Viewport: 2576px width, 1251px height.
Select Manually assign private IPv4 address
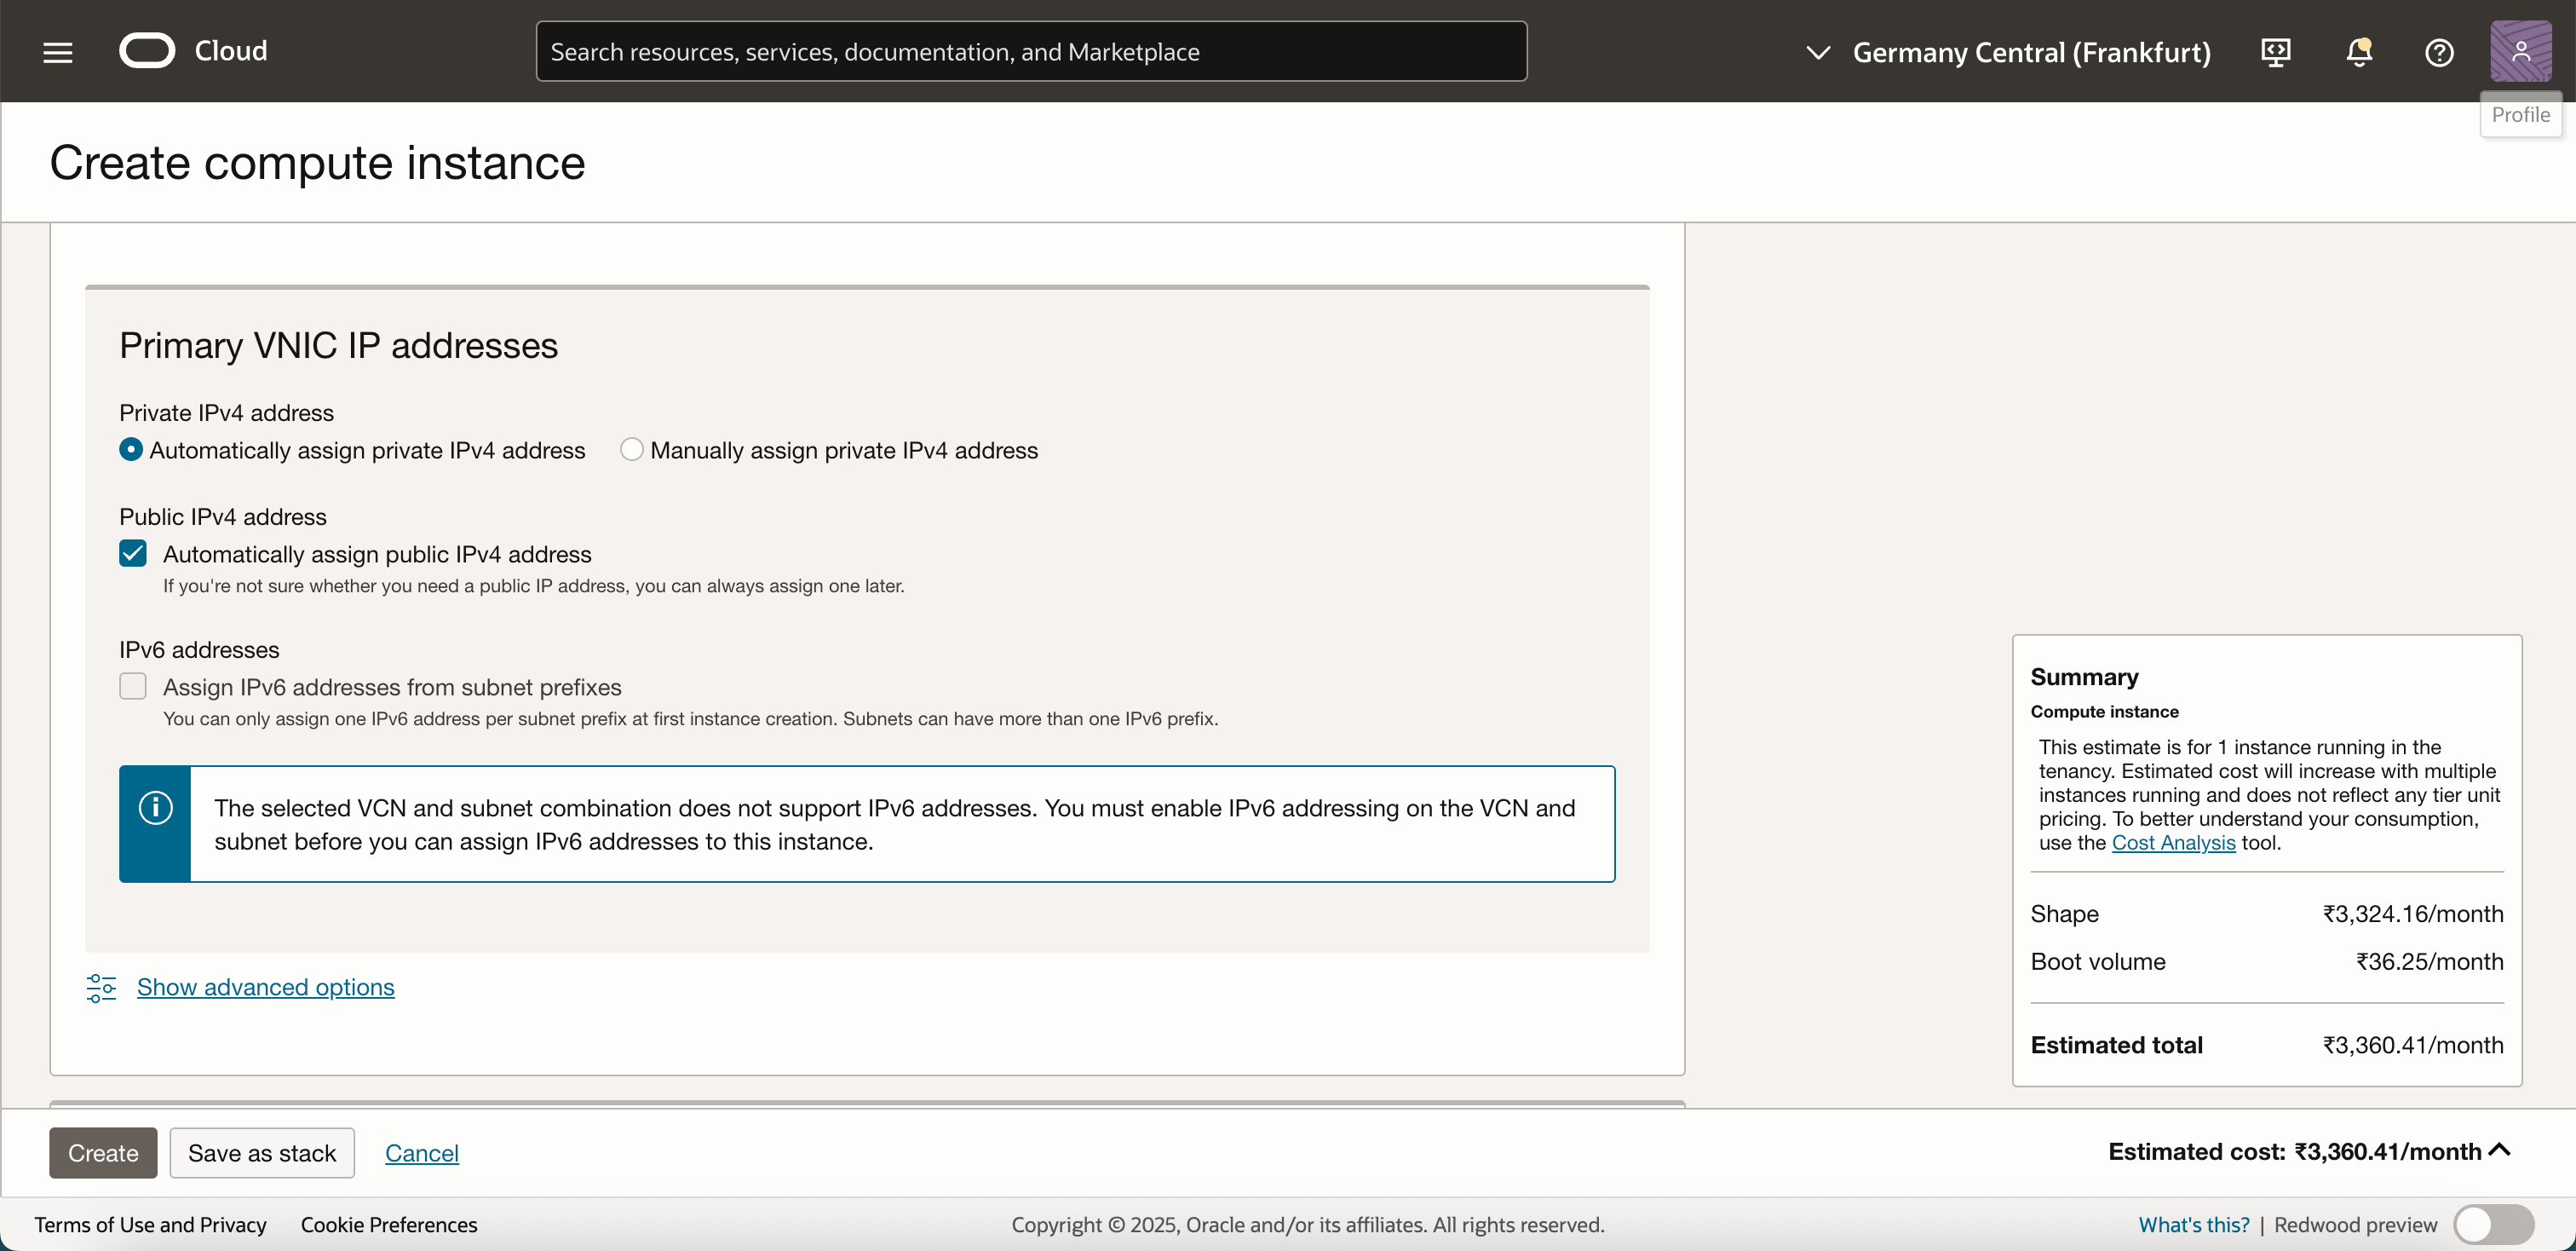point(632,450)
